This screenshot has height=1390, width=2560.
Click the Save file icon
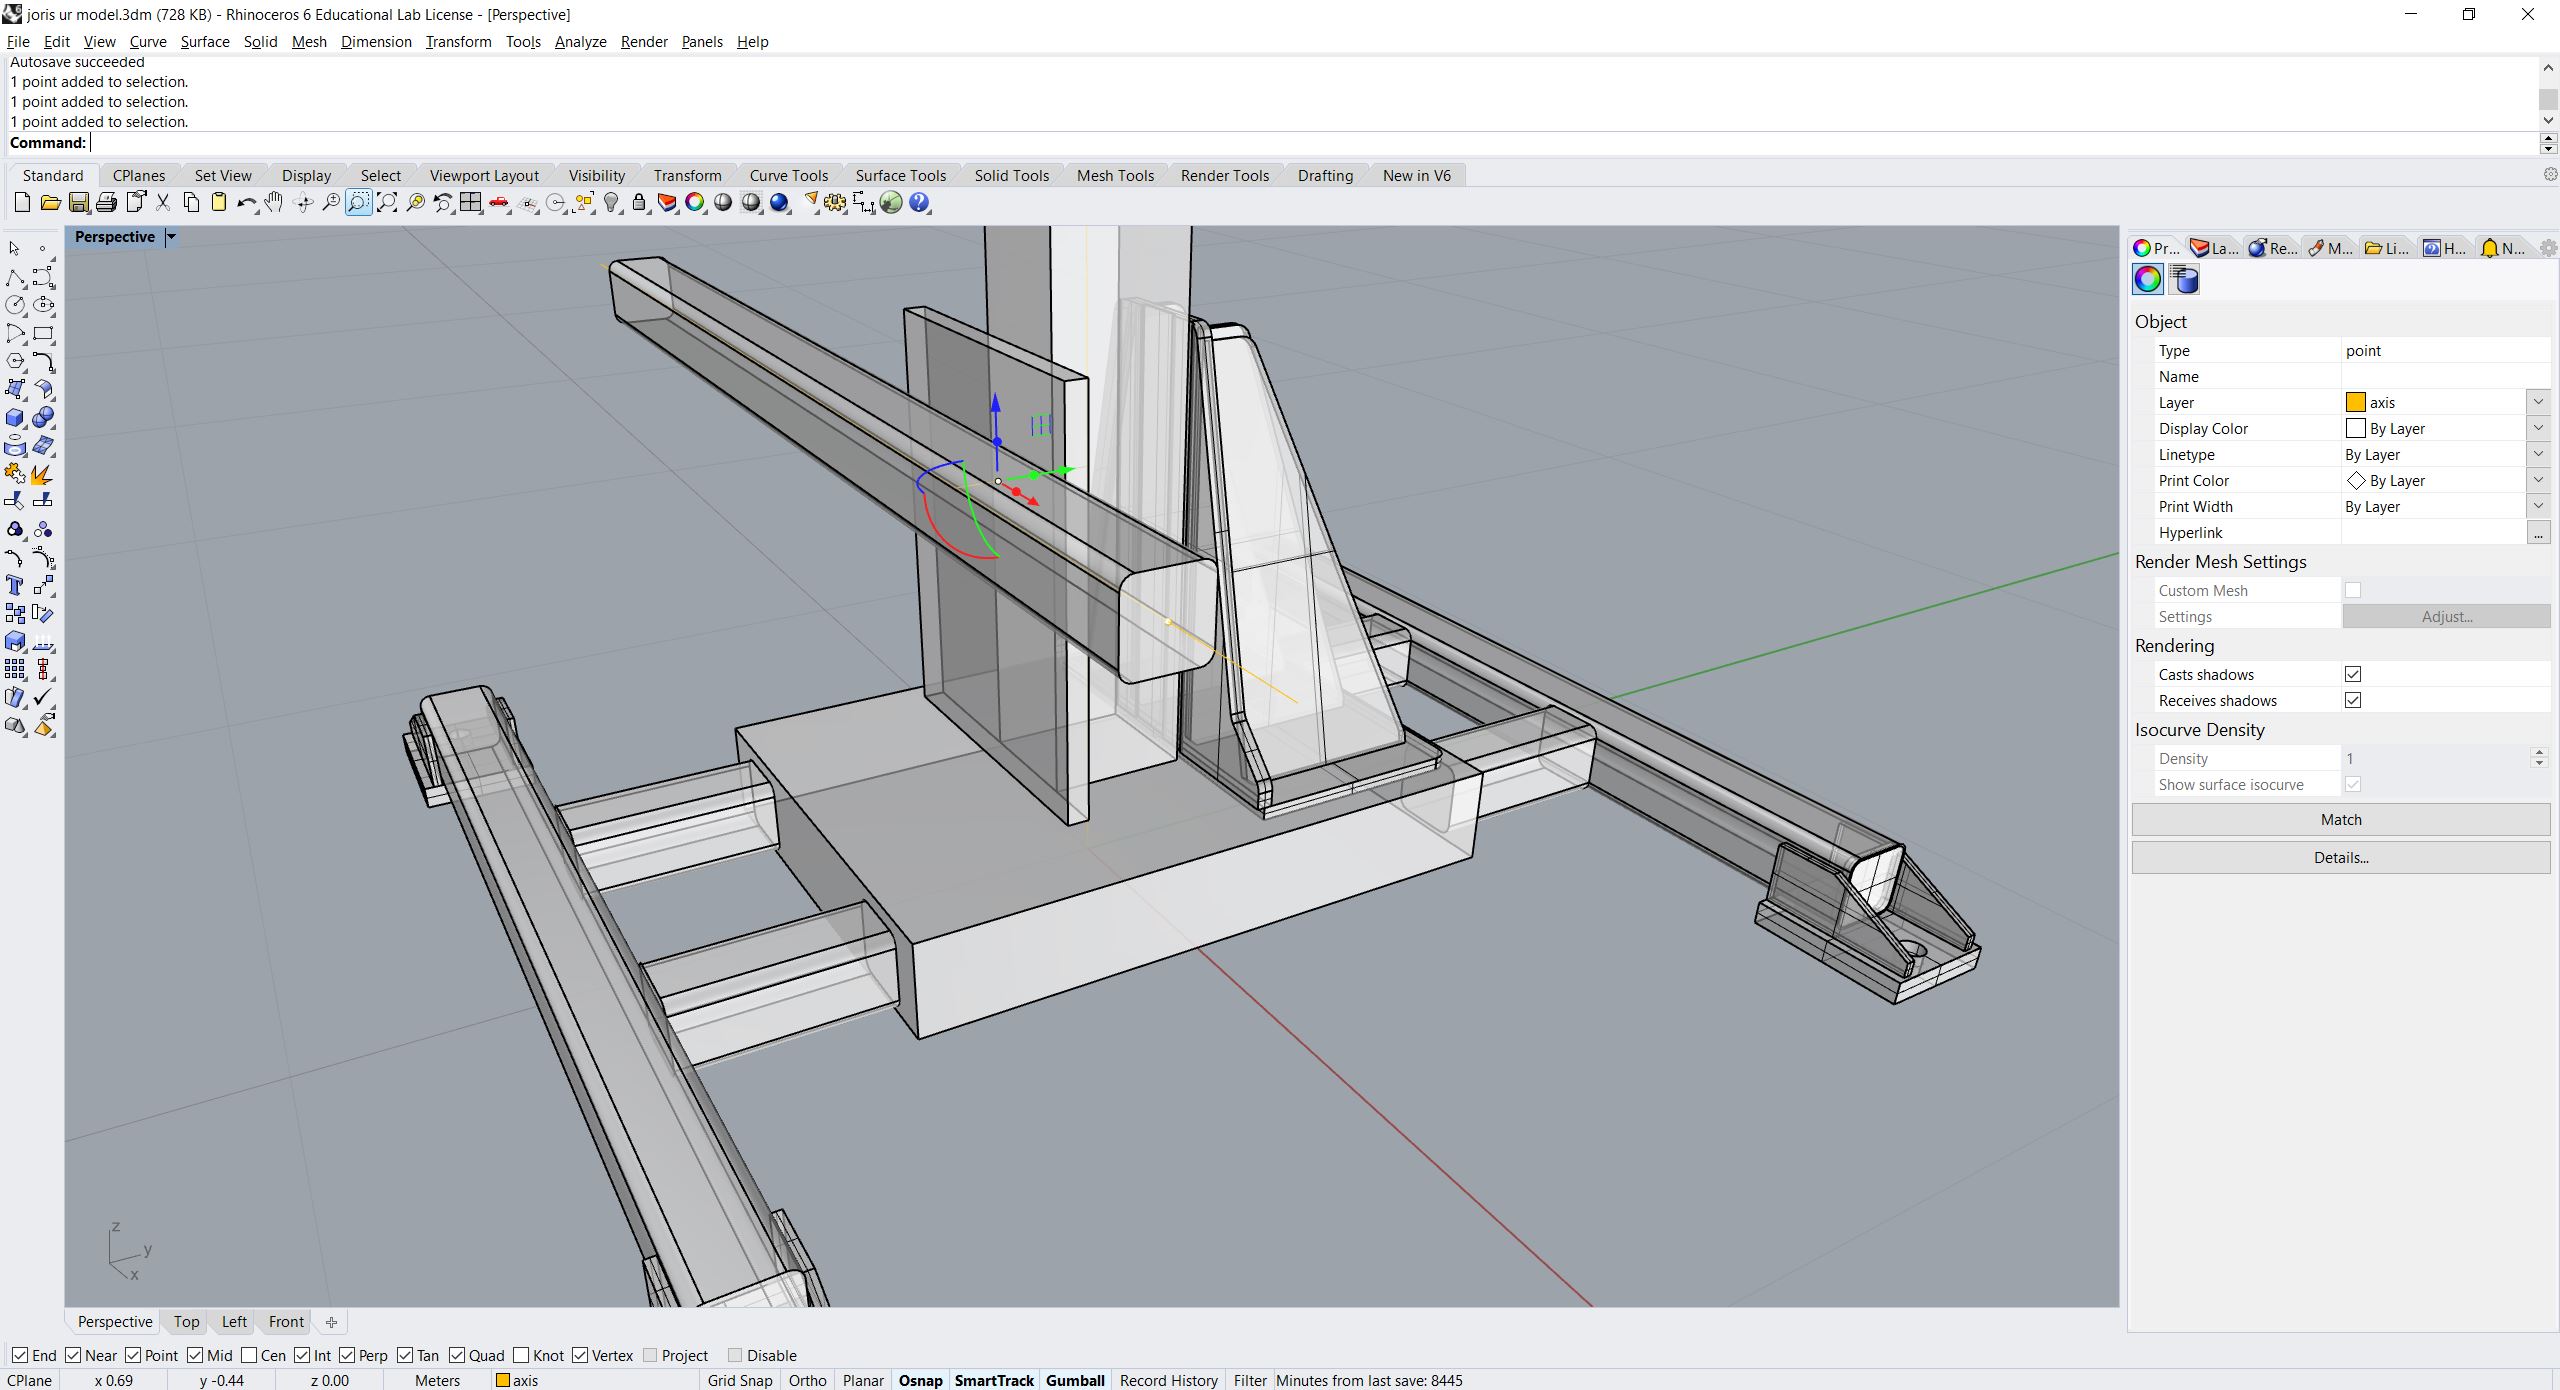click(x=78, y=203)
